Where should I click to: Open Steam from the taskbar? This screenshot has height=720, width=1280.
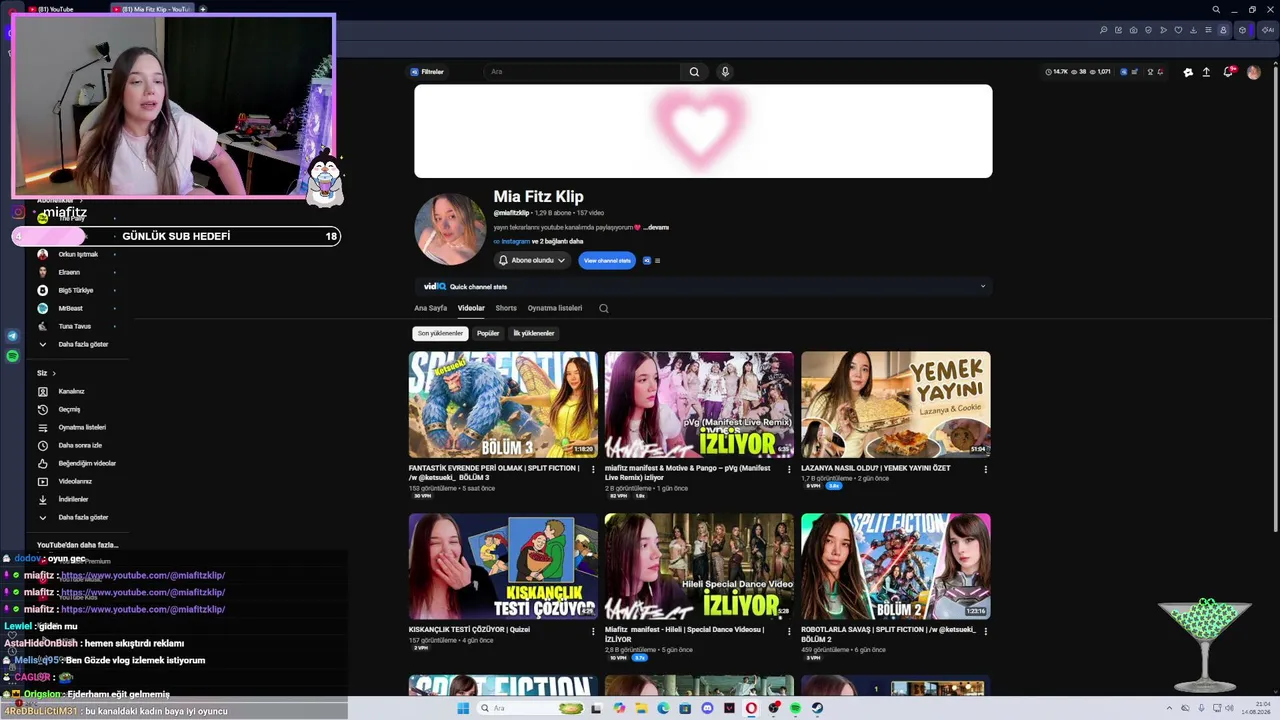tap(817, 708)
